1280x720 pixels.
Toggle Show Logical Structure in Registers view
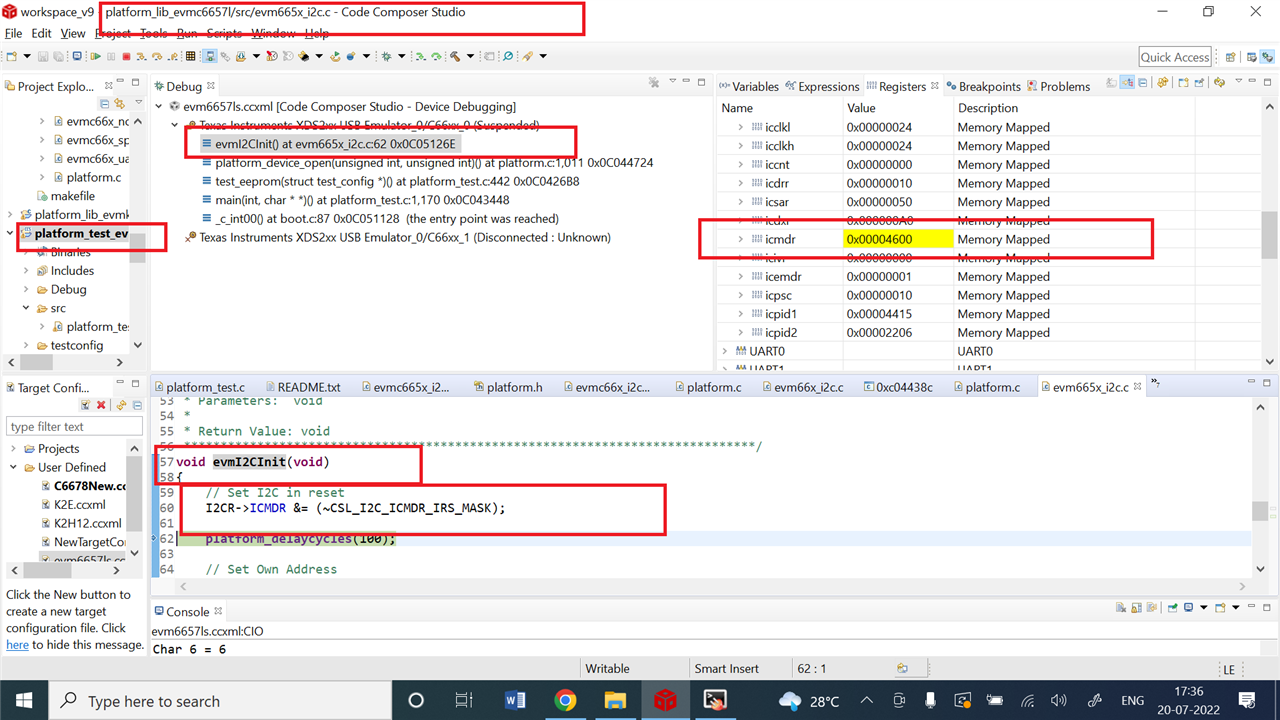click(1126, 83)
